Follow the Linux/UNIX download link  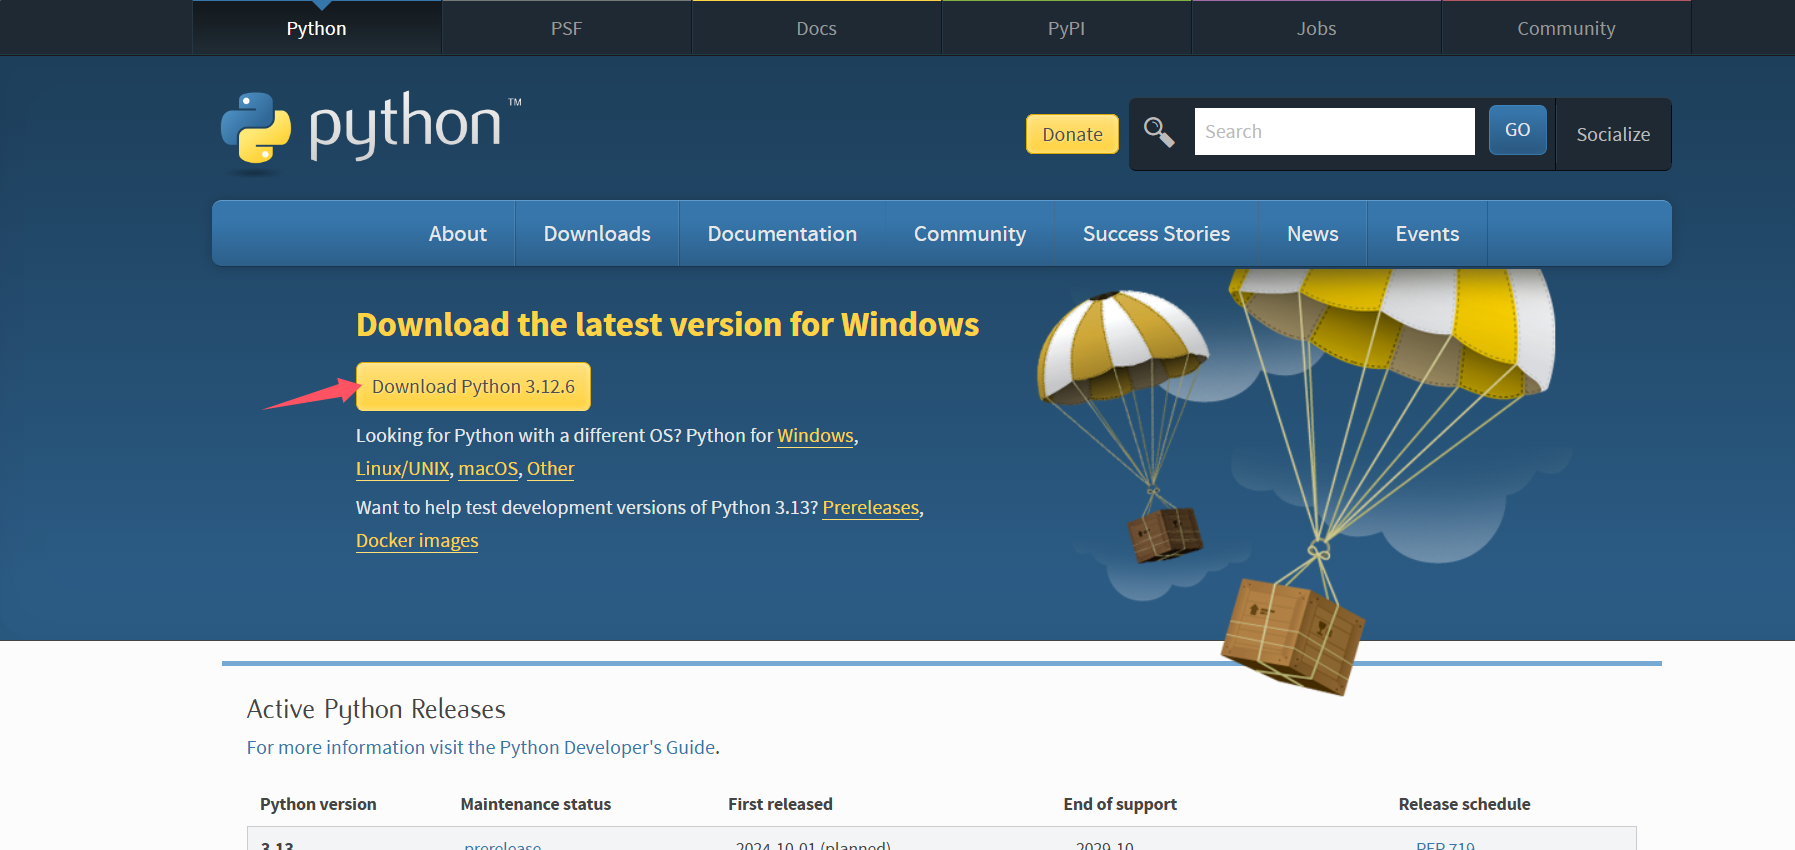point(402,469)
